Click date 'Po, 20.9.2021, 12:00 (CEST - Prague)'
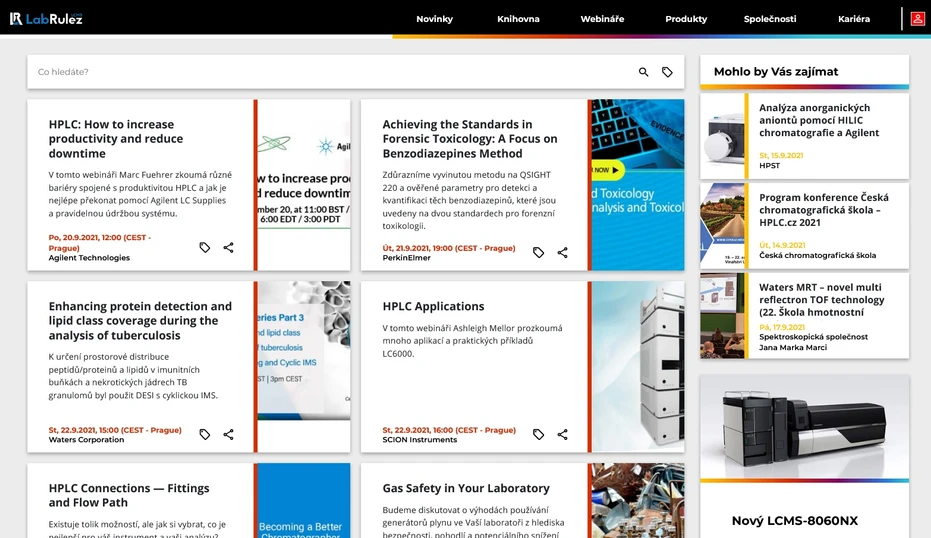931x538 pixels. (100, 242)
